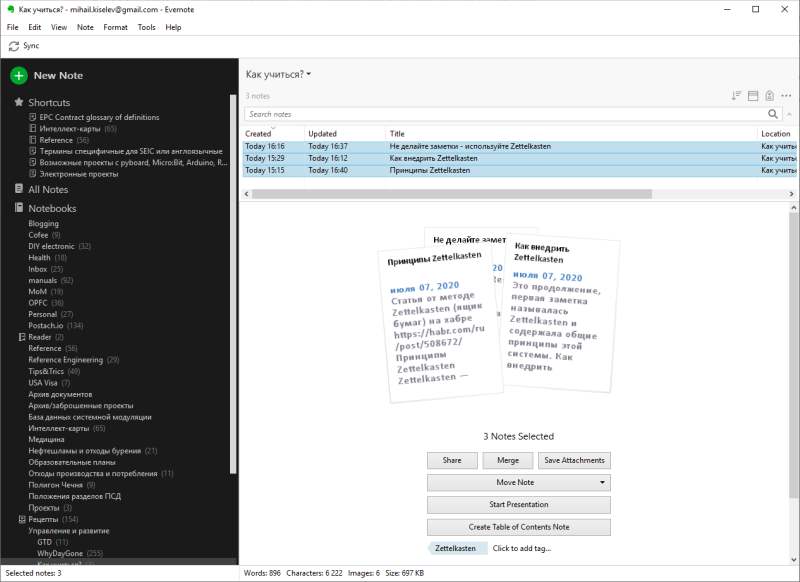
Task: Open the Архив документов notebook
Action: coord(60,394)
